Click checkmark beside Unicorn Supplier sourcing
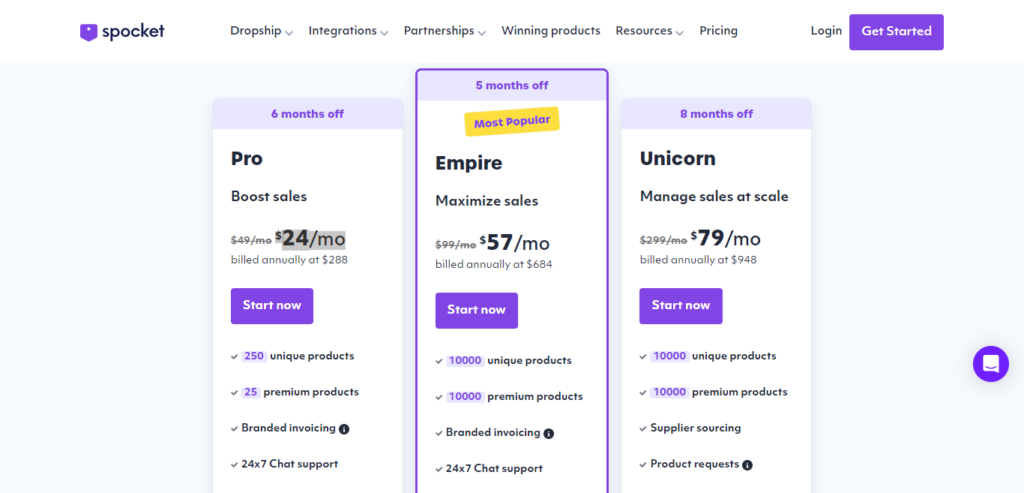Viewport: 1024px width, 493px height. [x=642, y=428]
